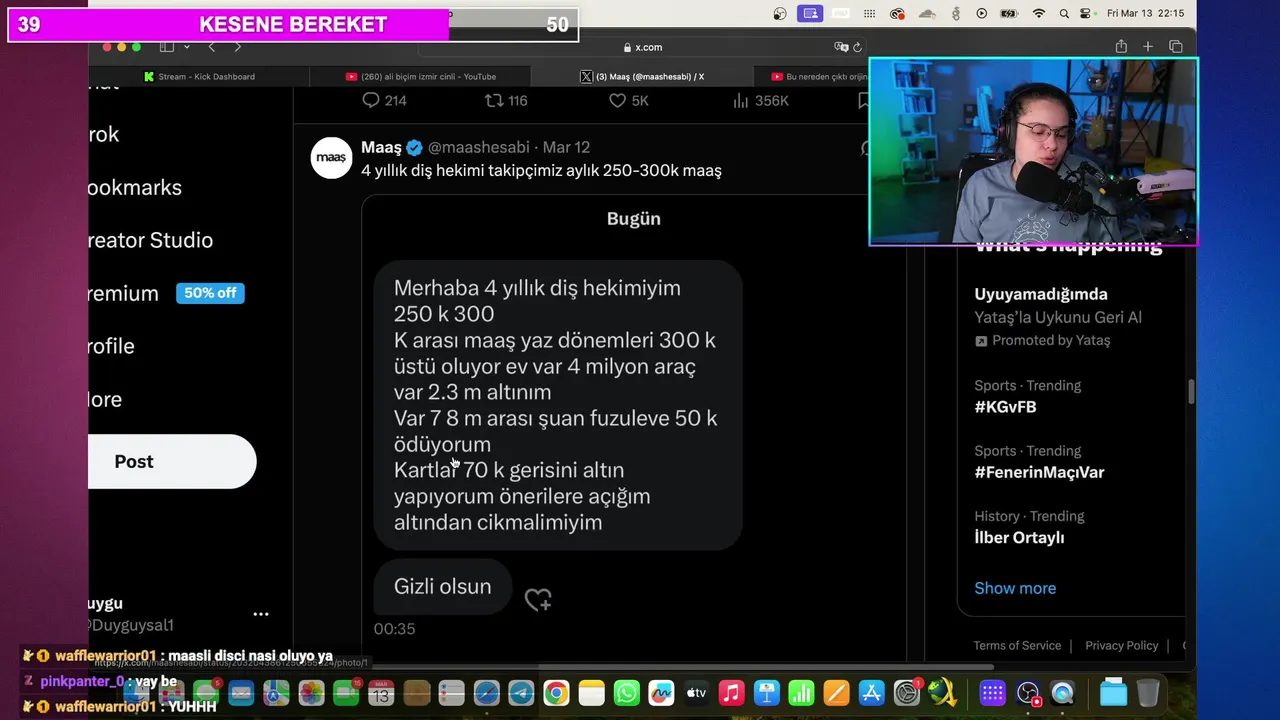Screen dimensions: 1280x720
Task: Click tweet text 4 yıllık diş hekimi
Action: 541,171
